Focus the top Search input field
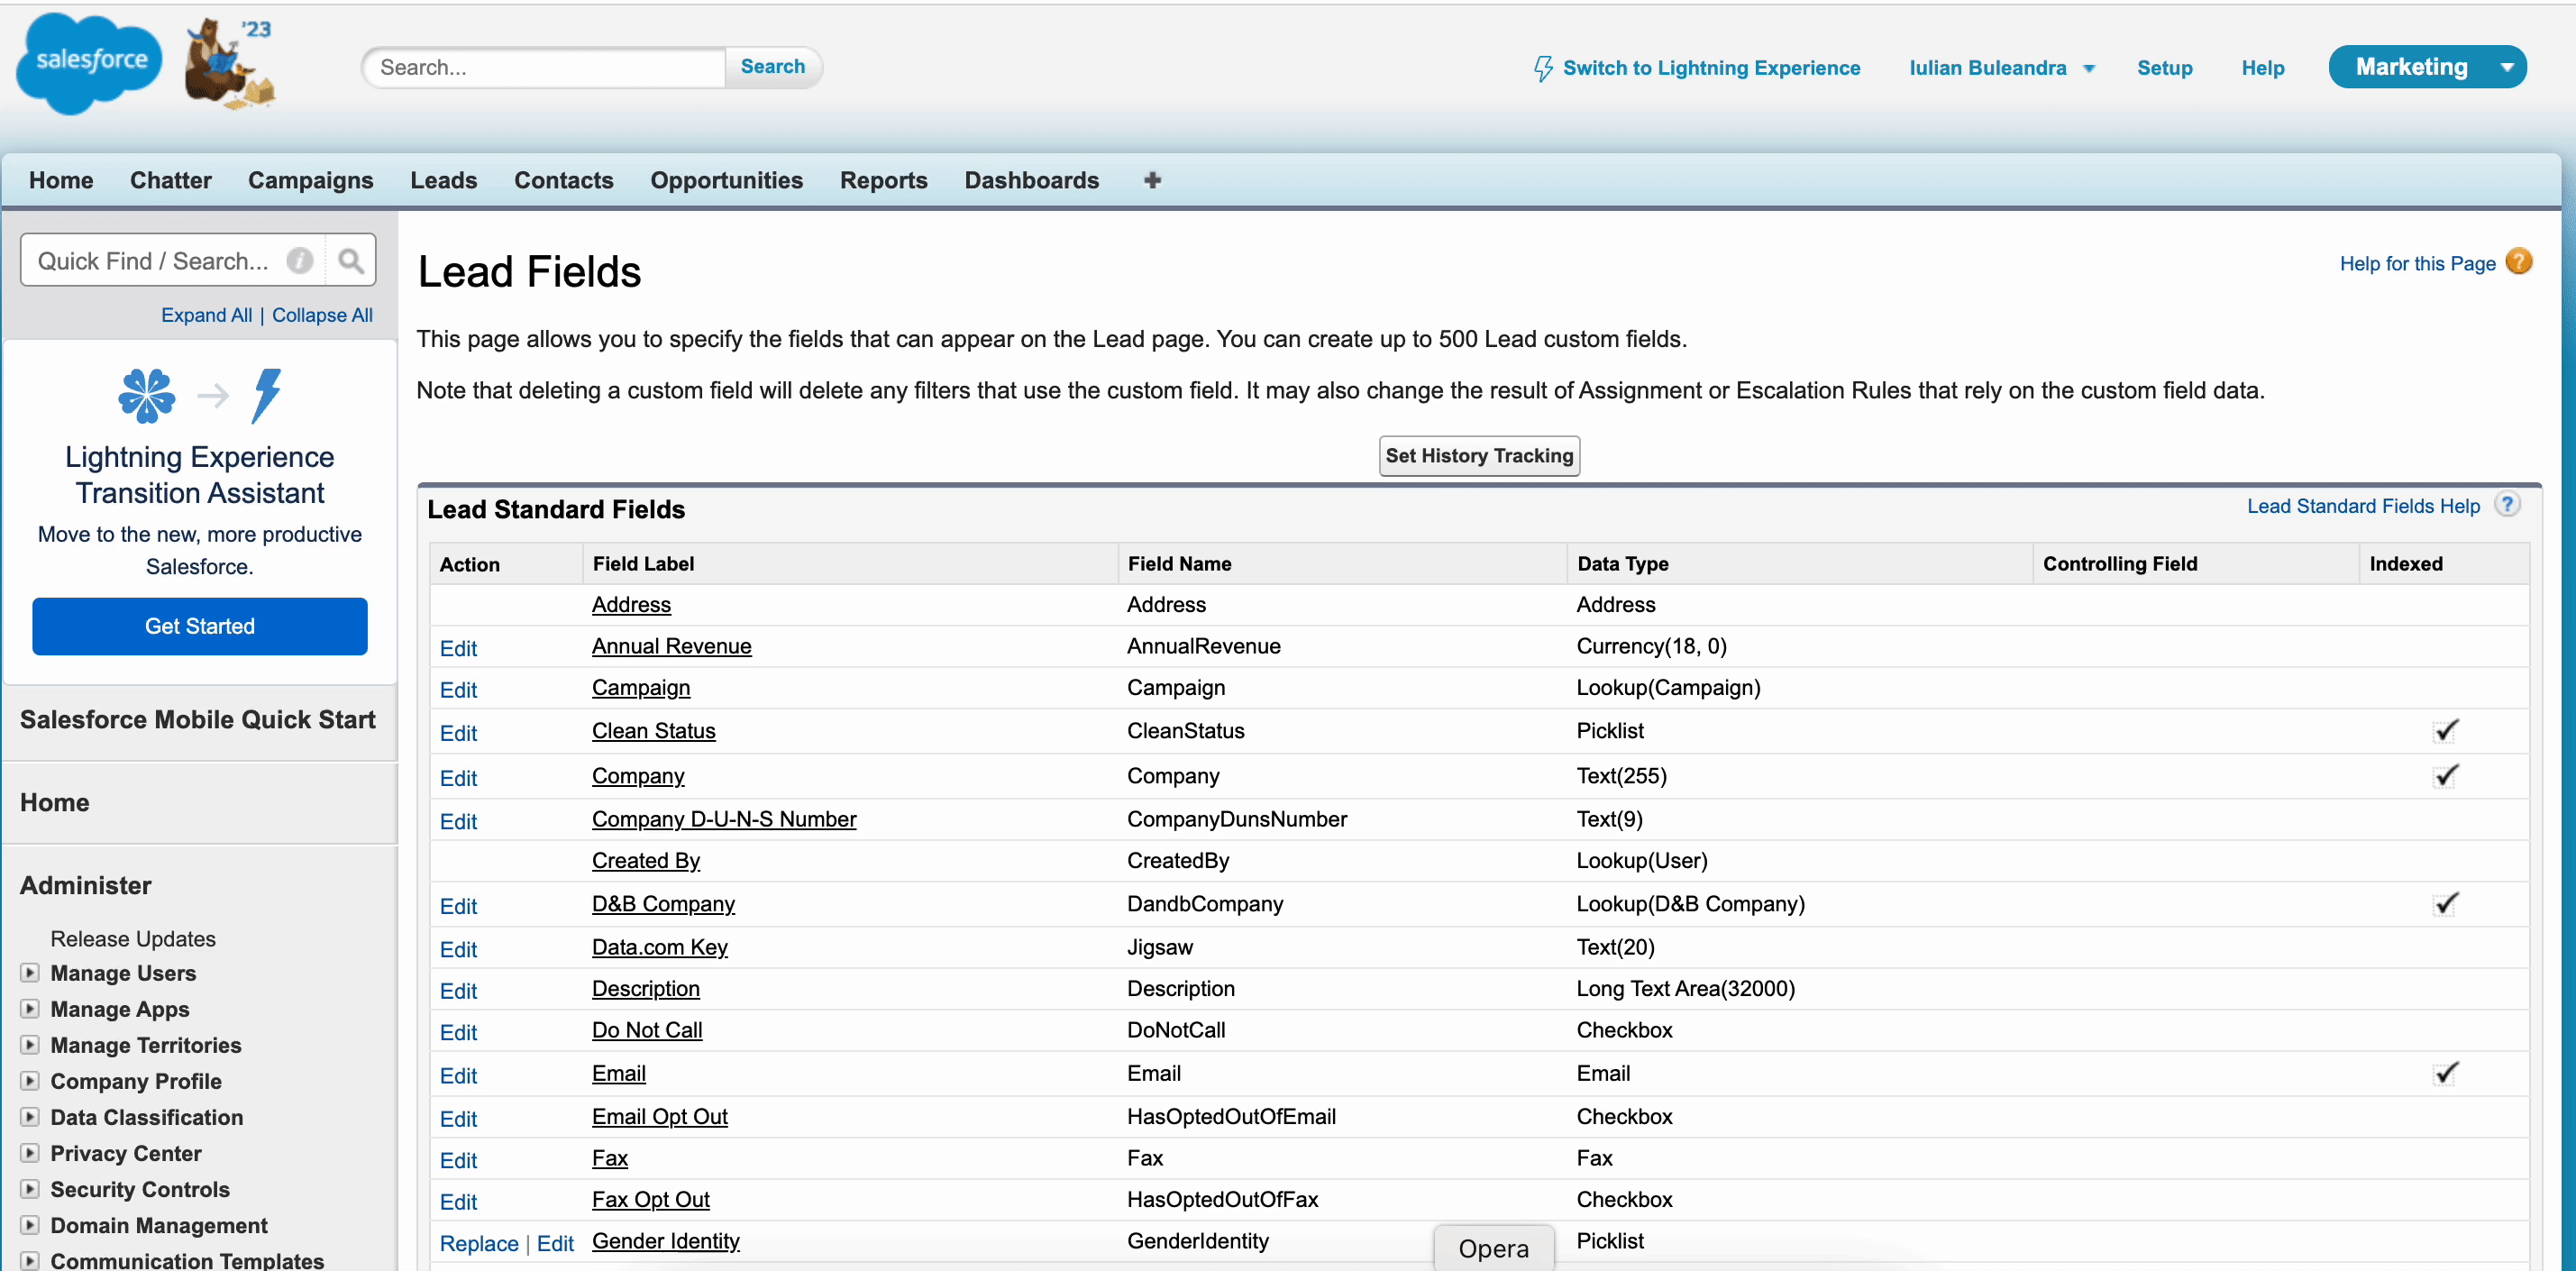The width and height of the screenshot is (2576, 1271). (546, 67)
